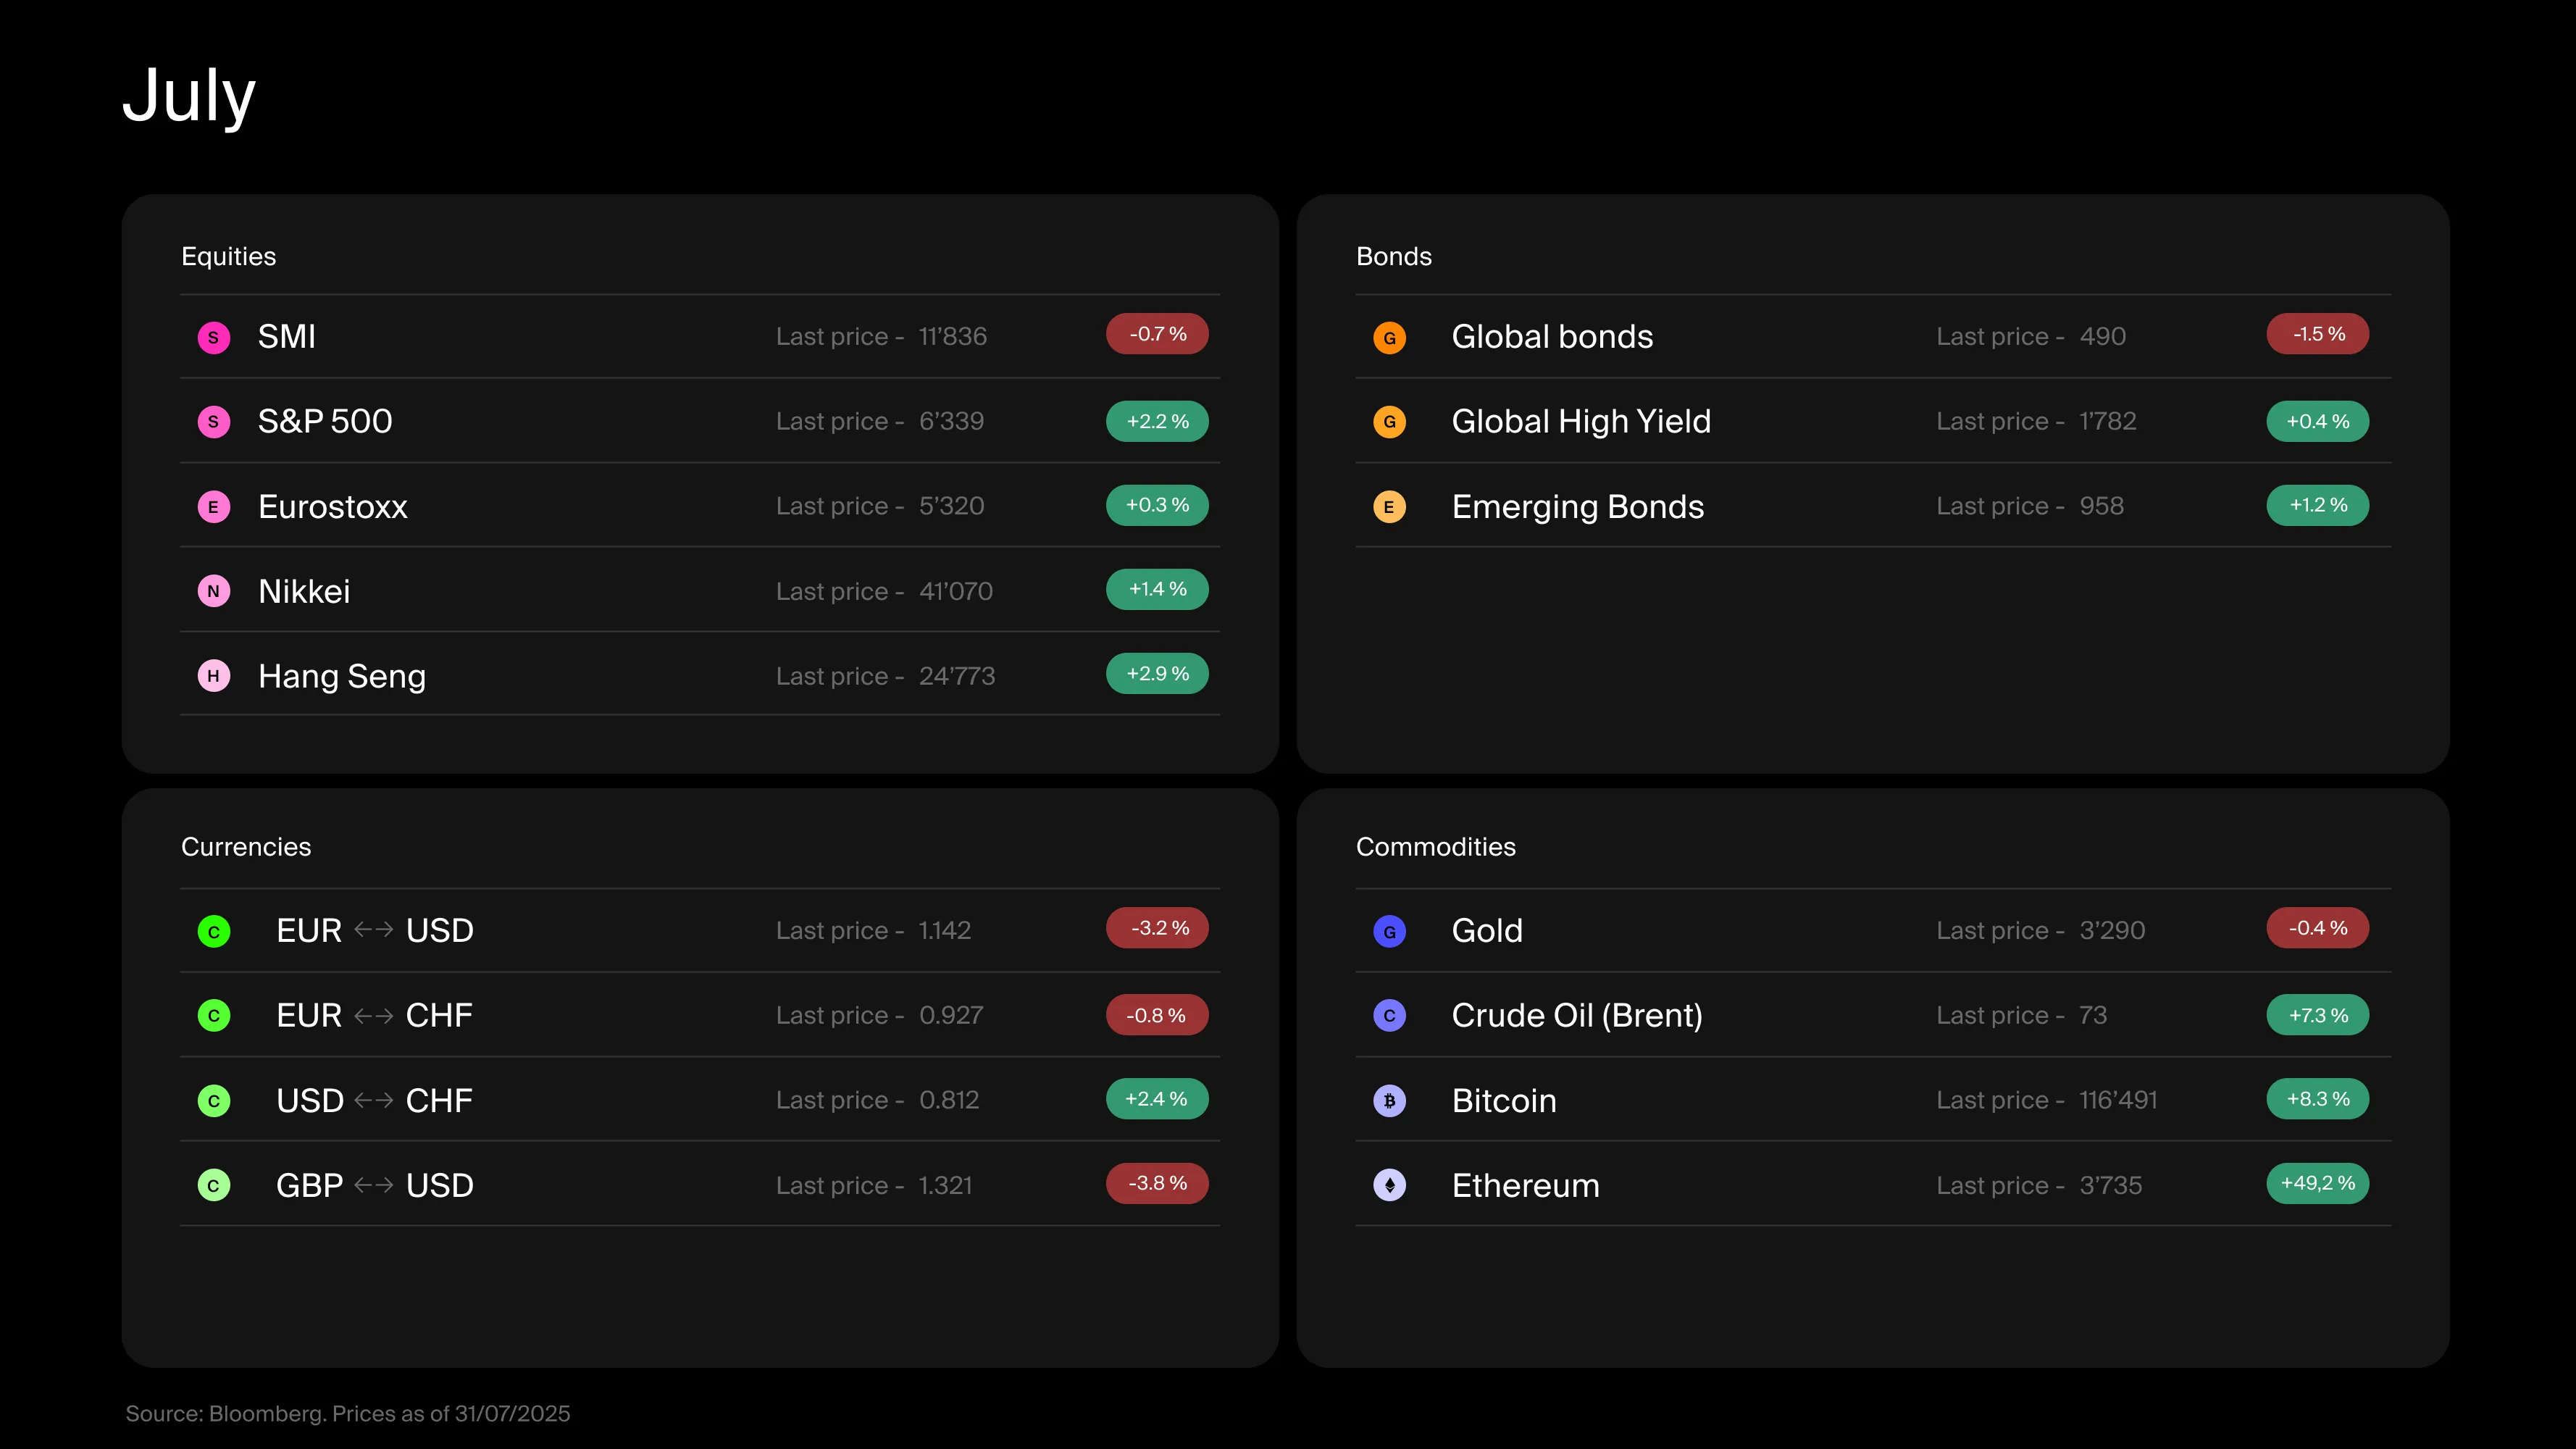This screenshot has height=1449, width=2576.
Task: Click the +7.3 % Crude Oil badge
Action: point(2317,1015)
